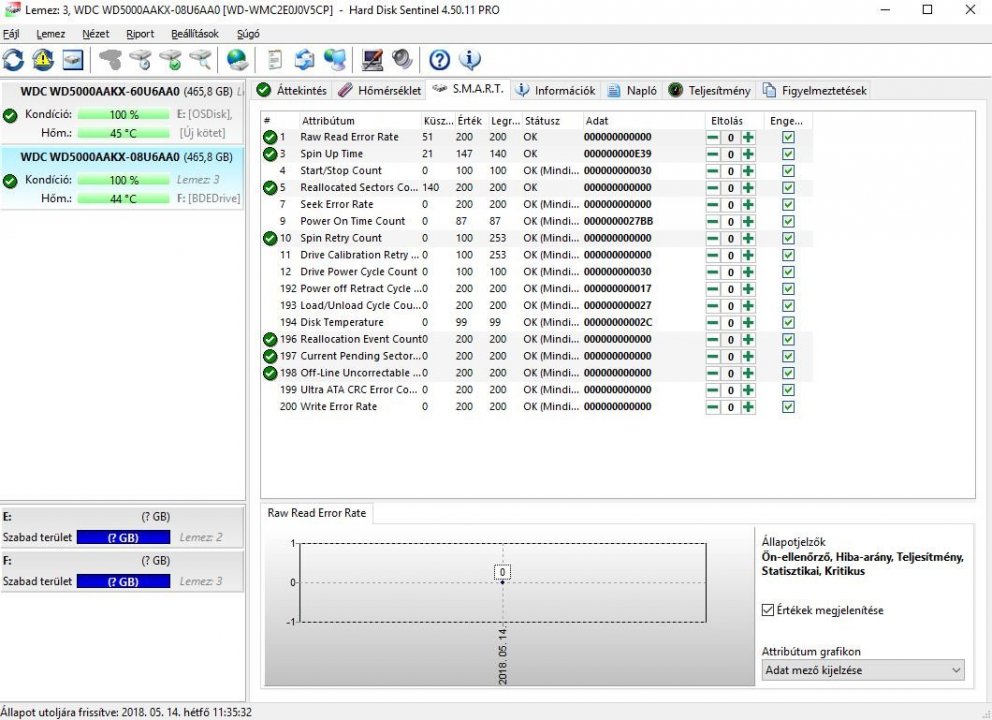The height and width of the screenshot is (720, 992).
Task: Uncheck the Értékek megjelenítése checkbox
Action: click(x=768, y=611)
